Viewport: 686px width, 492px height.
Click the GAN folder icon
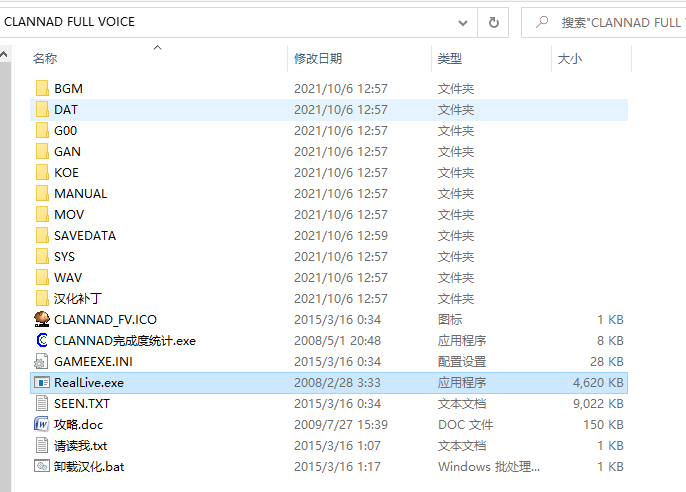pyautogui.click(x=42, y=151)
